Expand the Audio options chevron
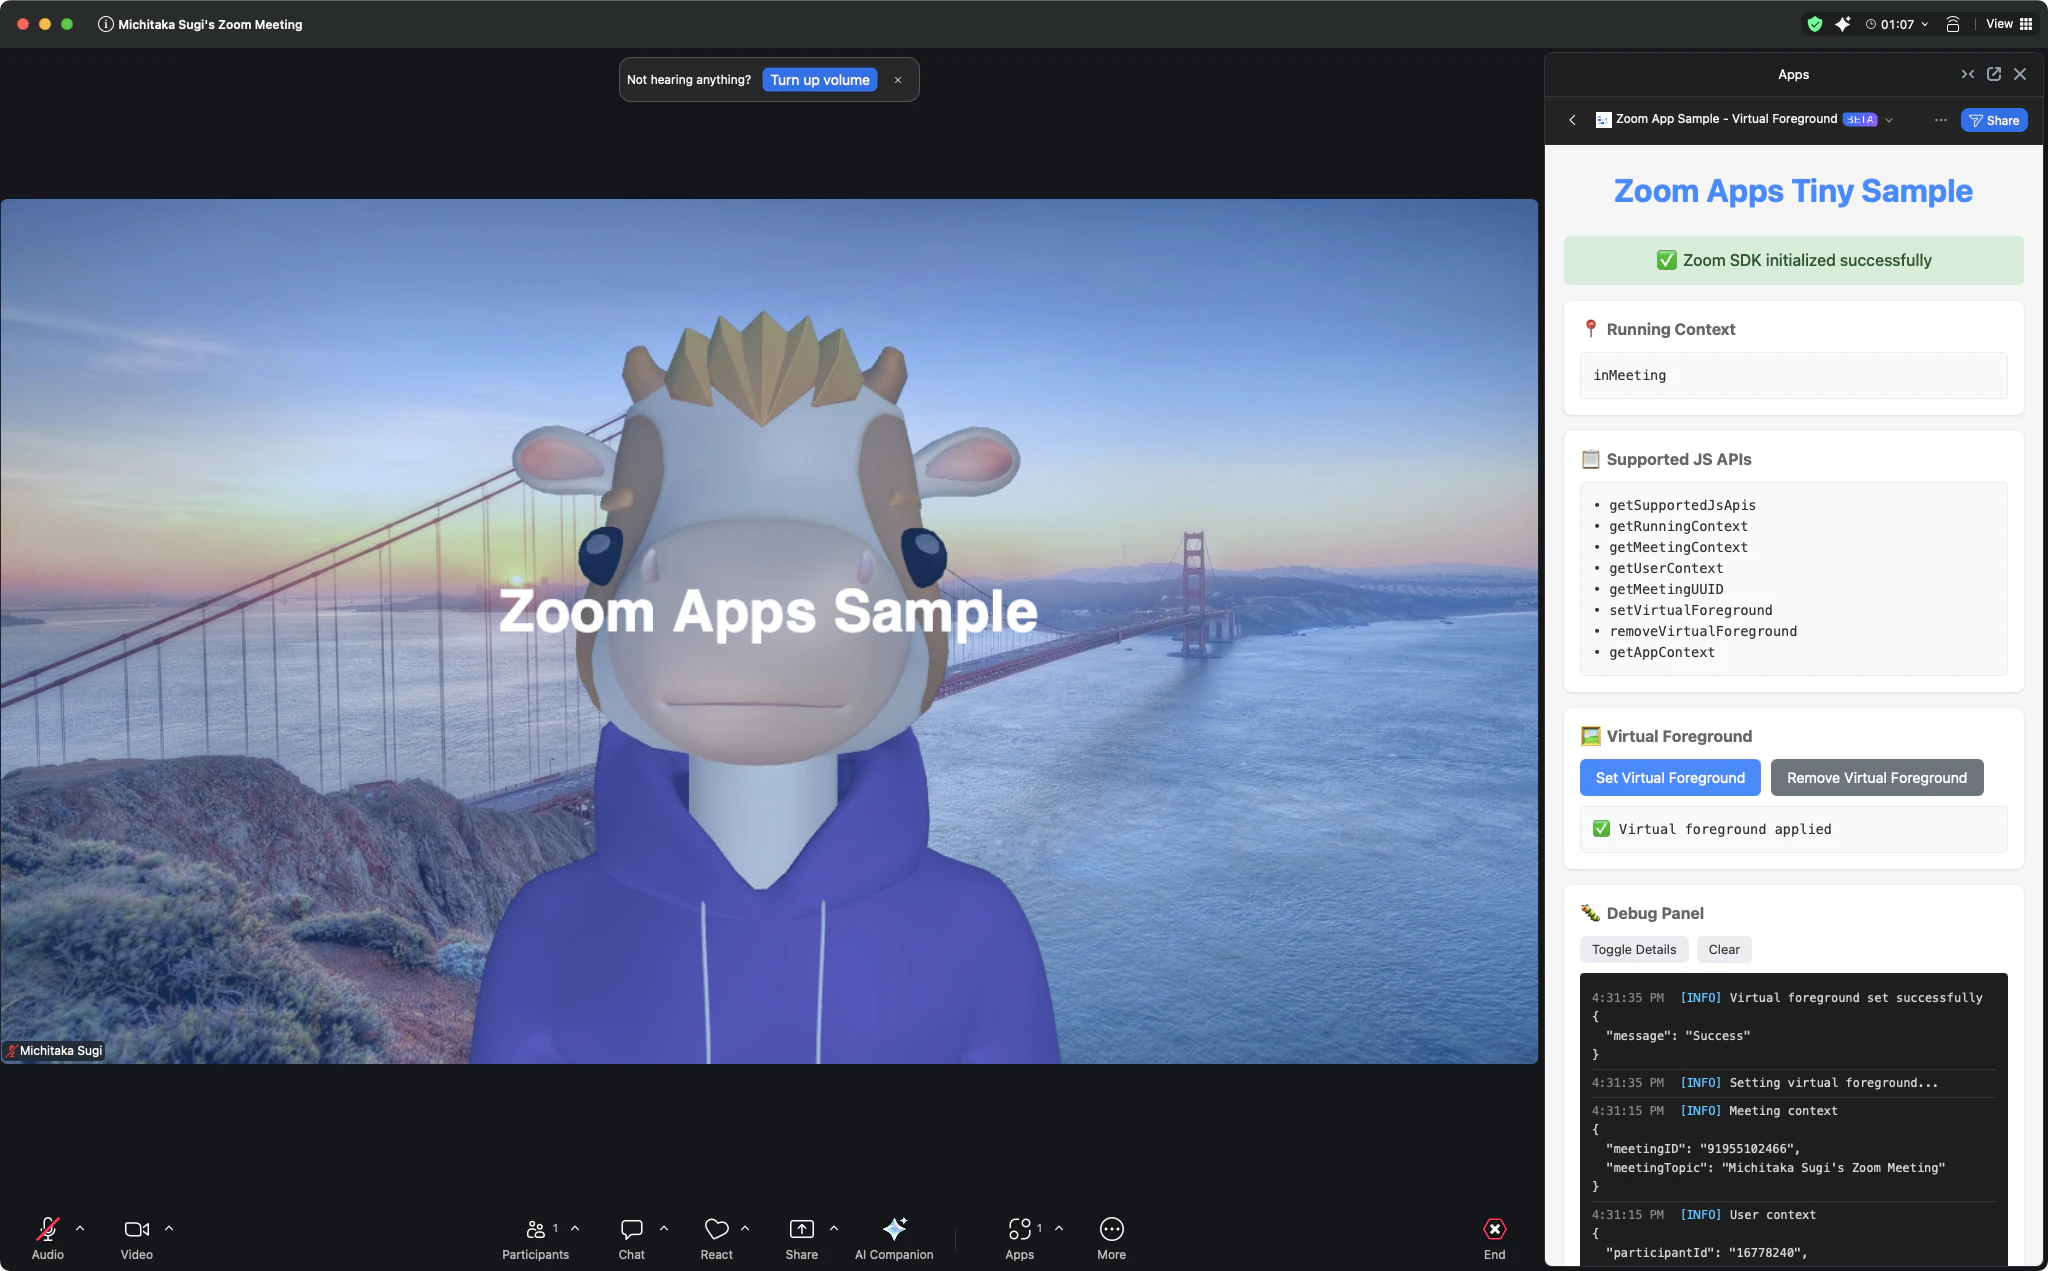2048x1271 pixels. [80, 1228]
